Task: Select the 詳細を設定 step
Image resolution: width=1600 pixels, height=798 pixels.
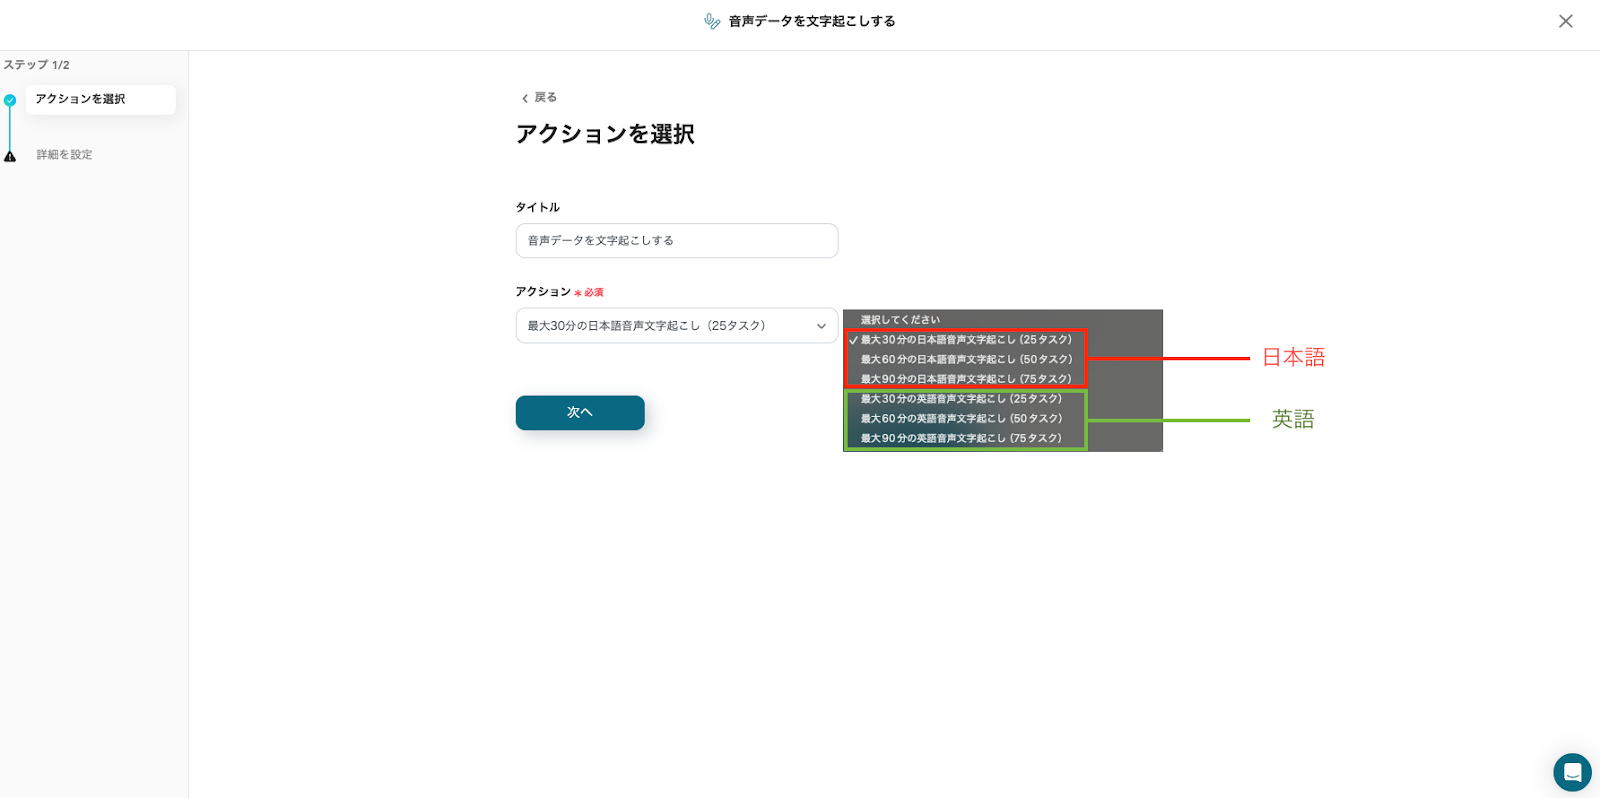Action: (x=64, y=155)
